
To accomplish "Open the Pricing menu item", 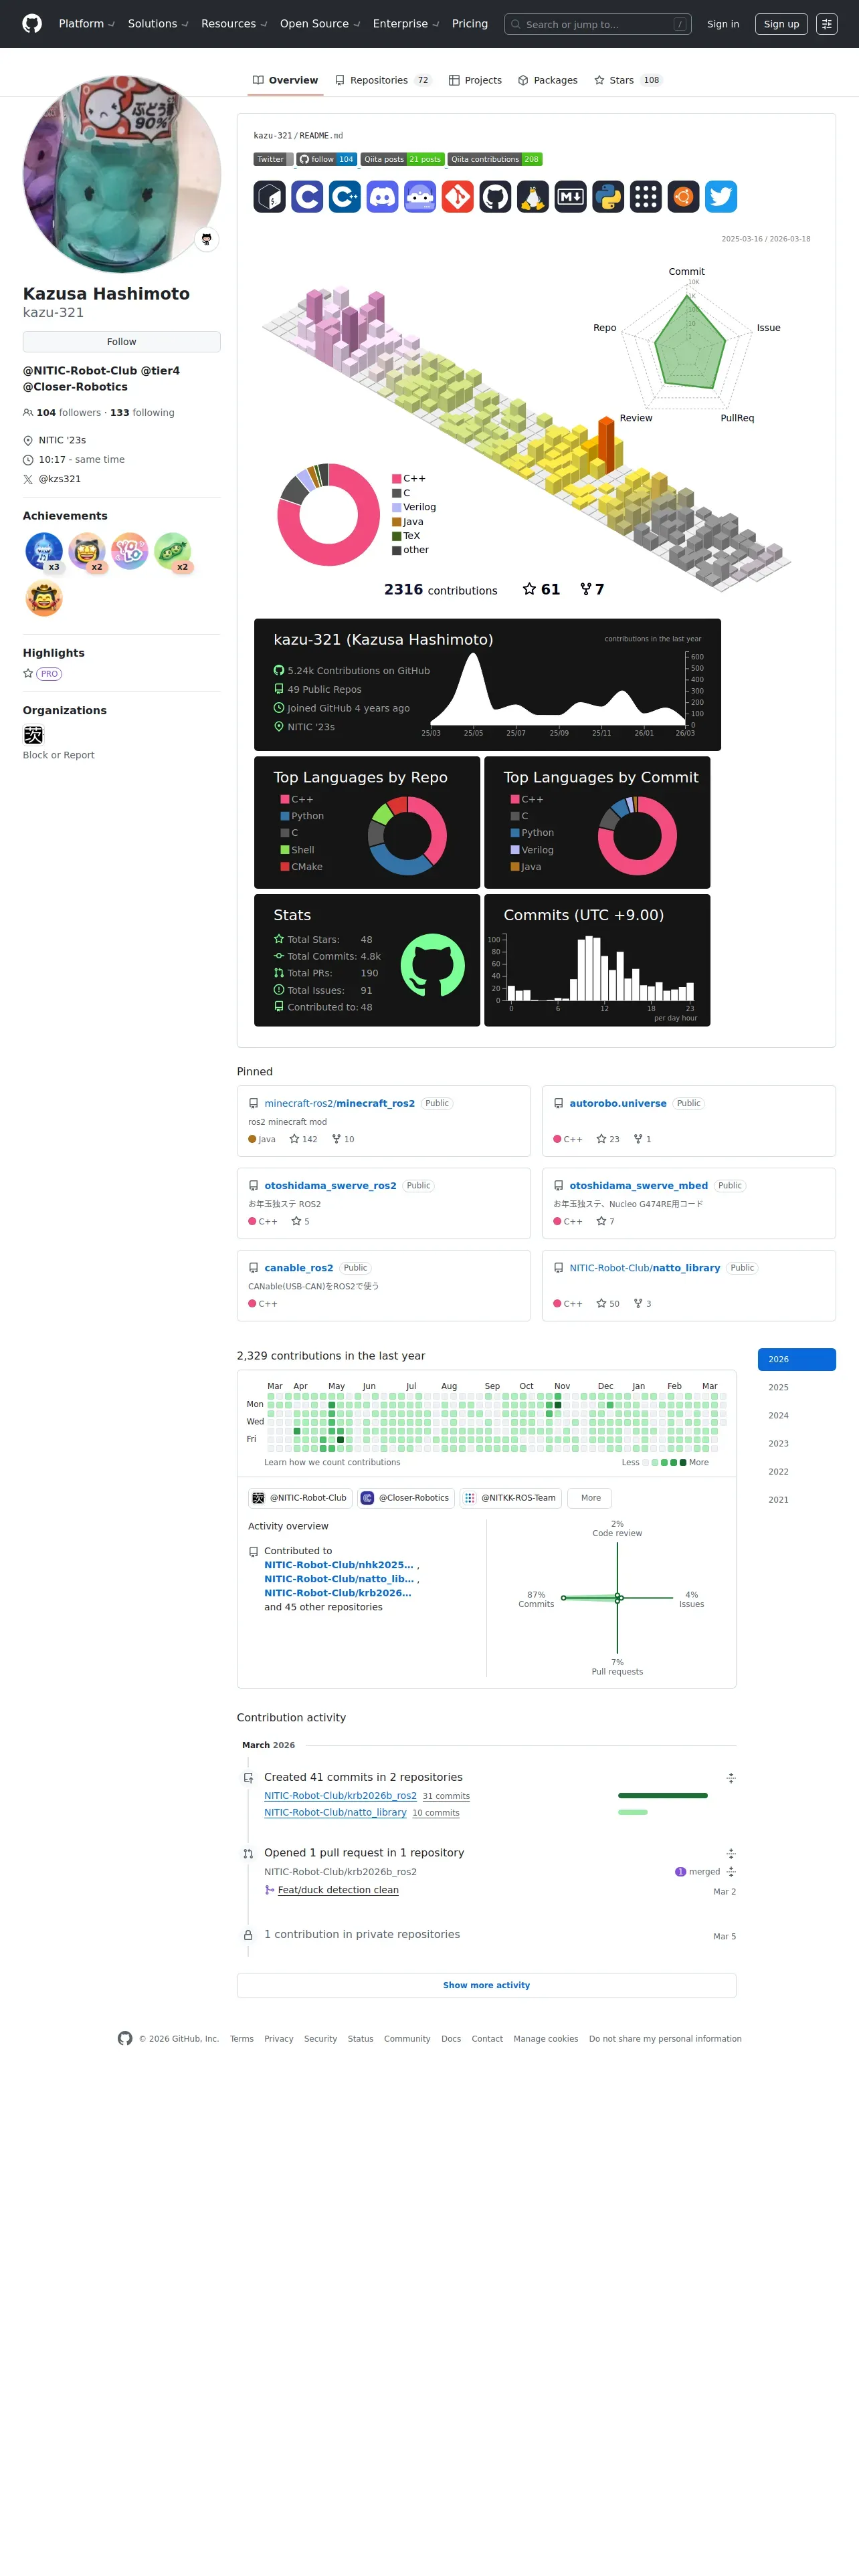I will (x=470, y=24).
